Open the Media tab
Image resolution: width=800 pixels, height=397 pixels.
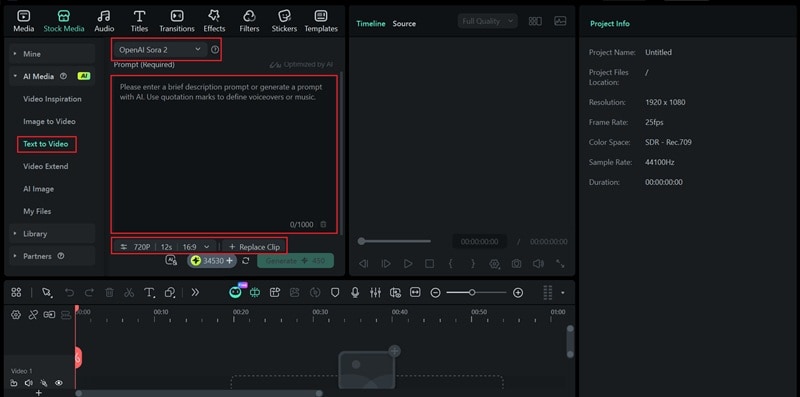23,21
